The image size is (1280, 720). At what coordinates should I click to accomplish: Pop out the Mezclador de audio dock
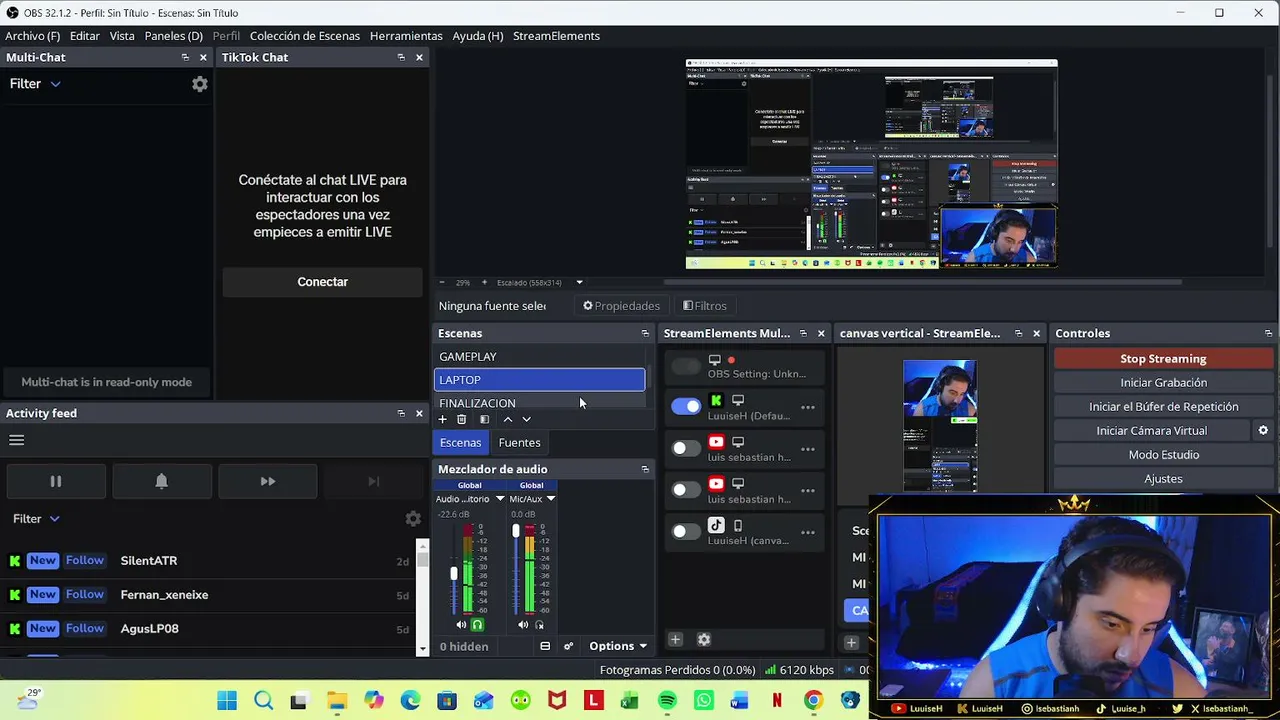click(x=645, y=469)
